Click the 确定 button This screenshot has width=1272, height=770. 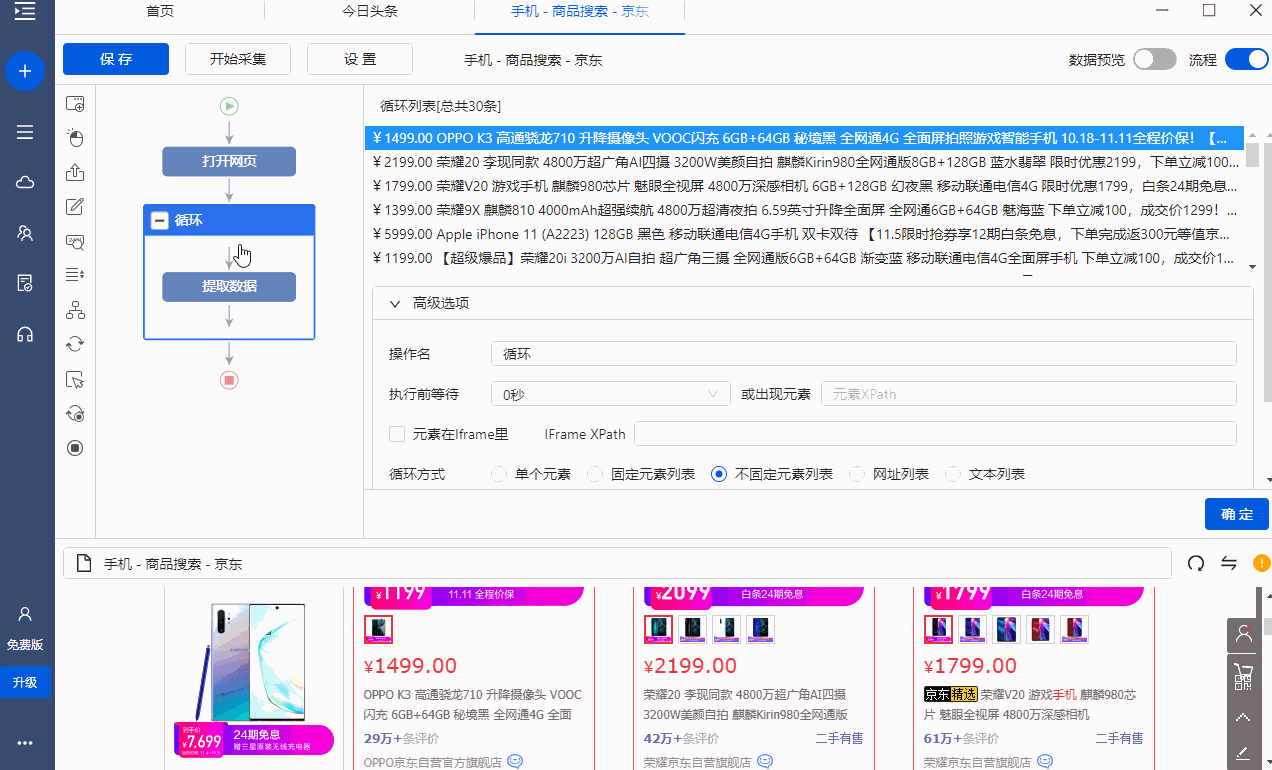point(1237,514)
